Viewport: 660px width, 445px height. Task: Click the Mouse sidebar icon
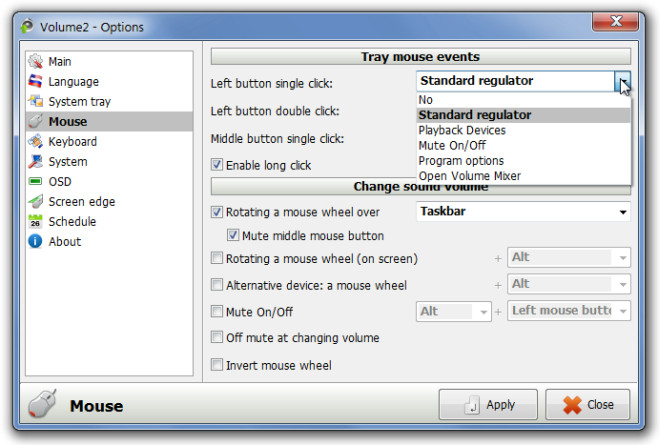point(35,121)
